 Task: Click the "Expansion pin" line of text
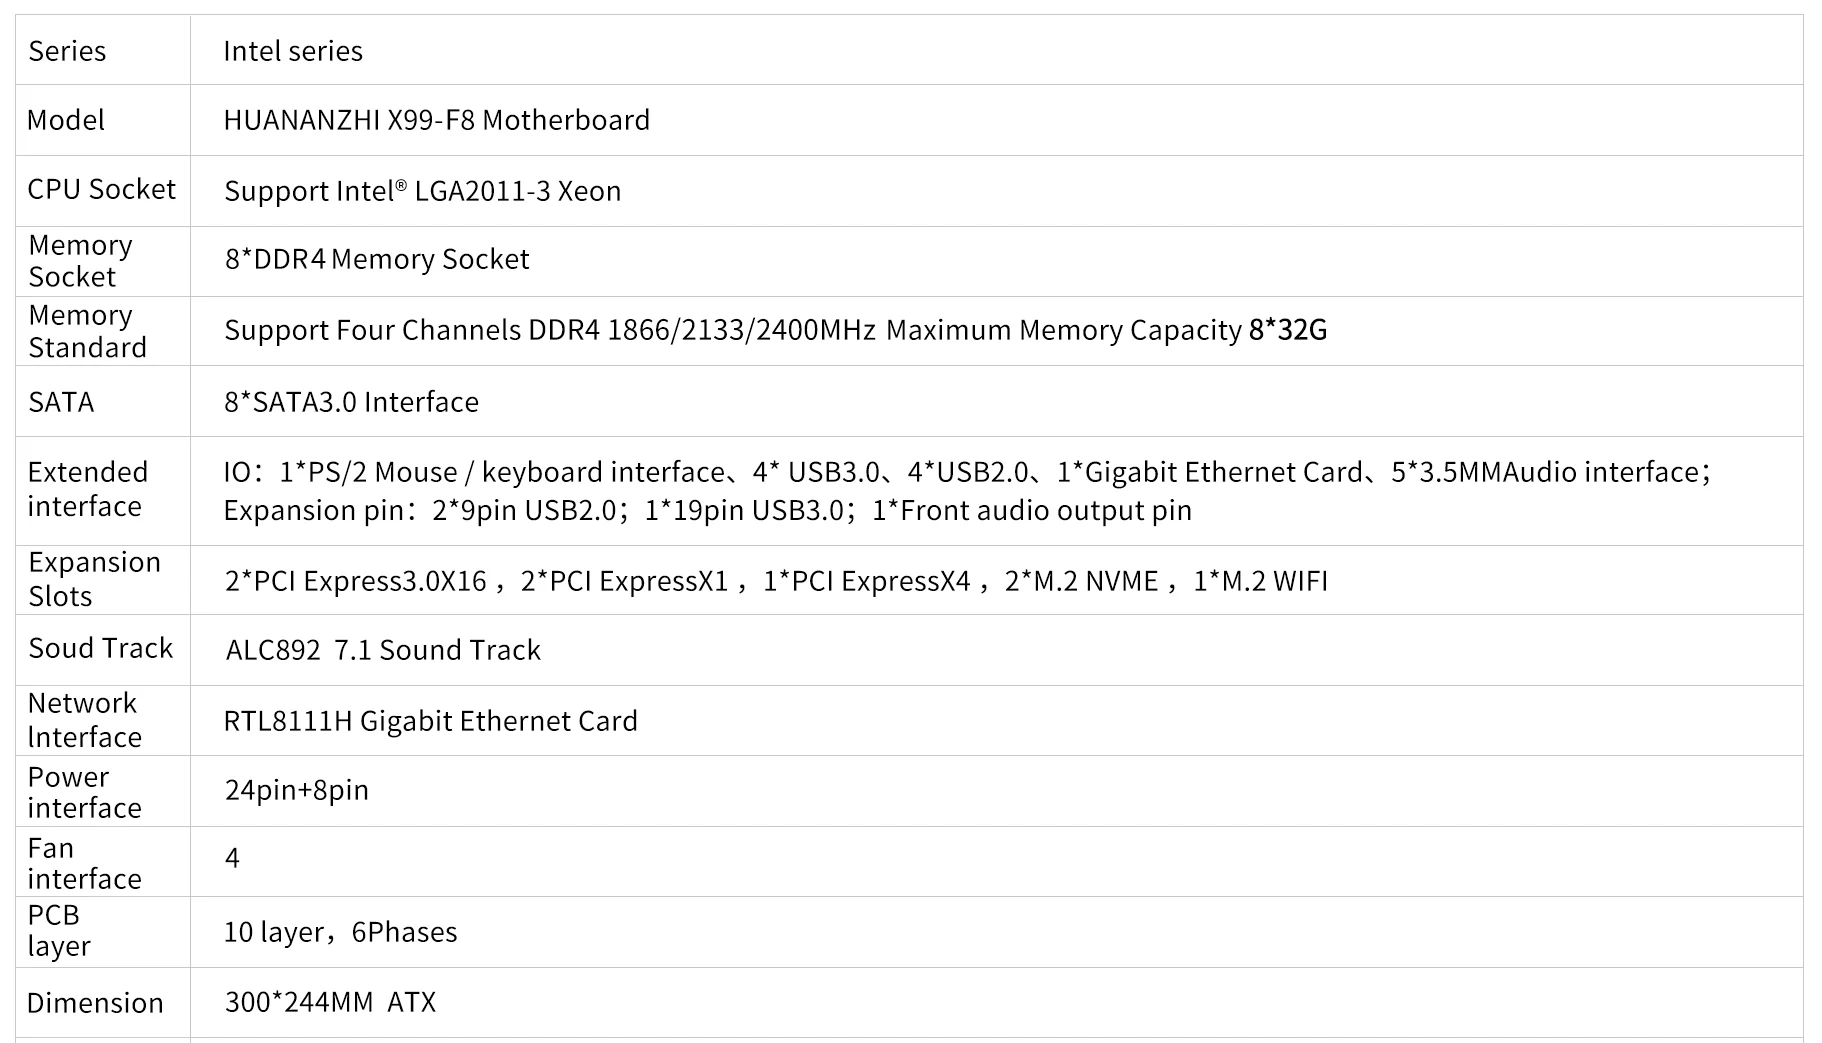(707, 511)
